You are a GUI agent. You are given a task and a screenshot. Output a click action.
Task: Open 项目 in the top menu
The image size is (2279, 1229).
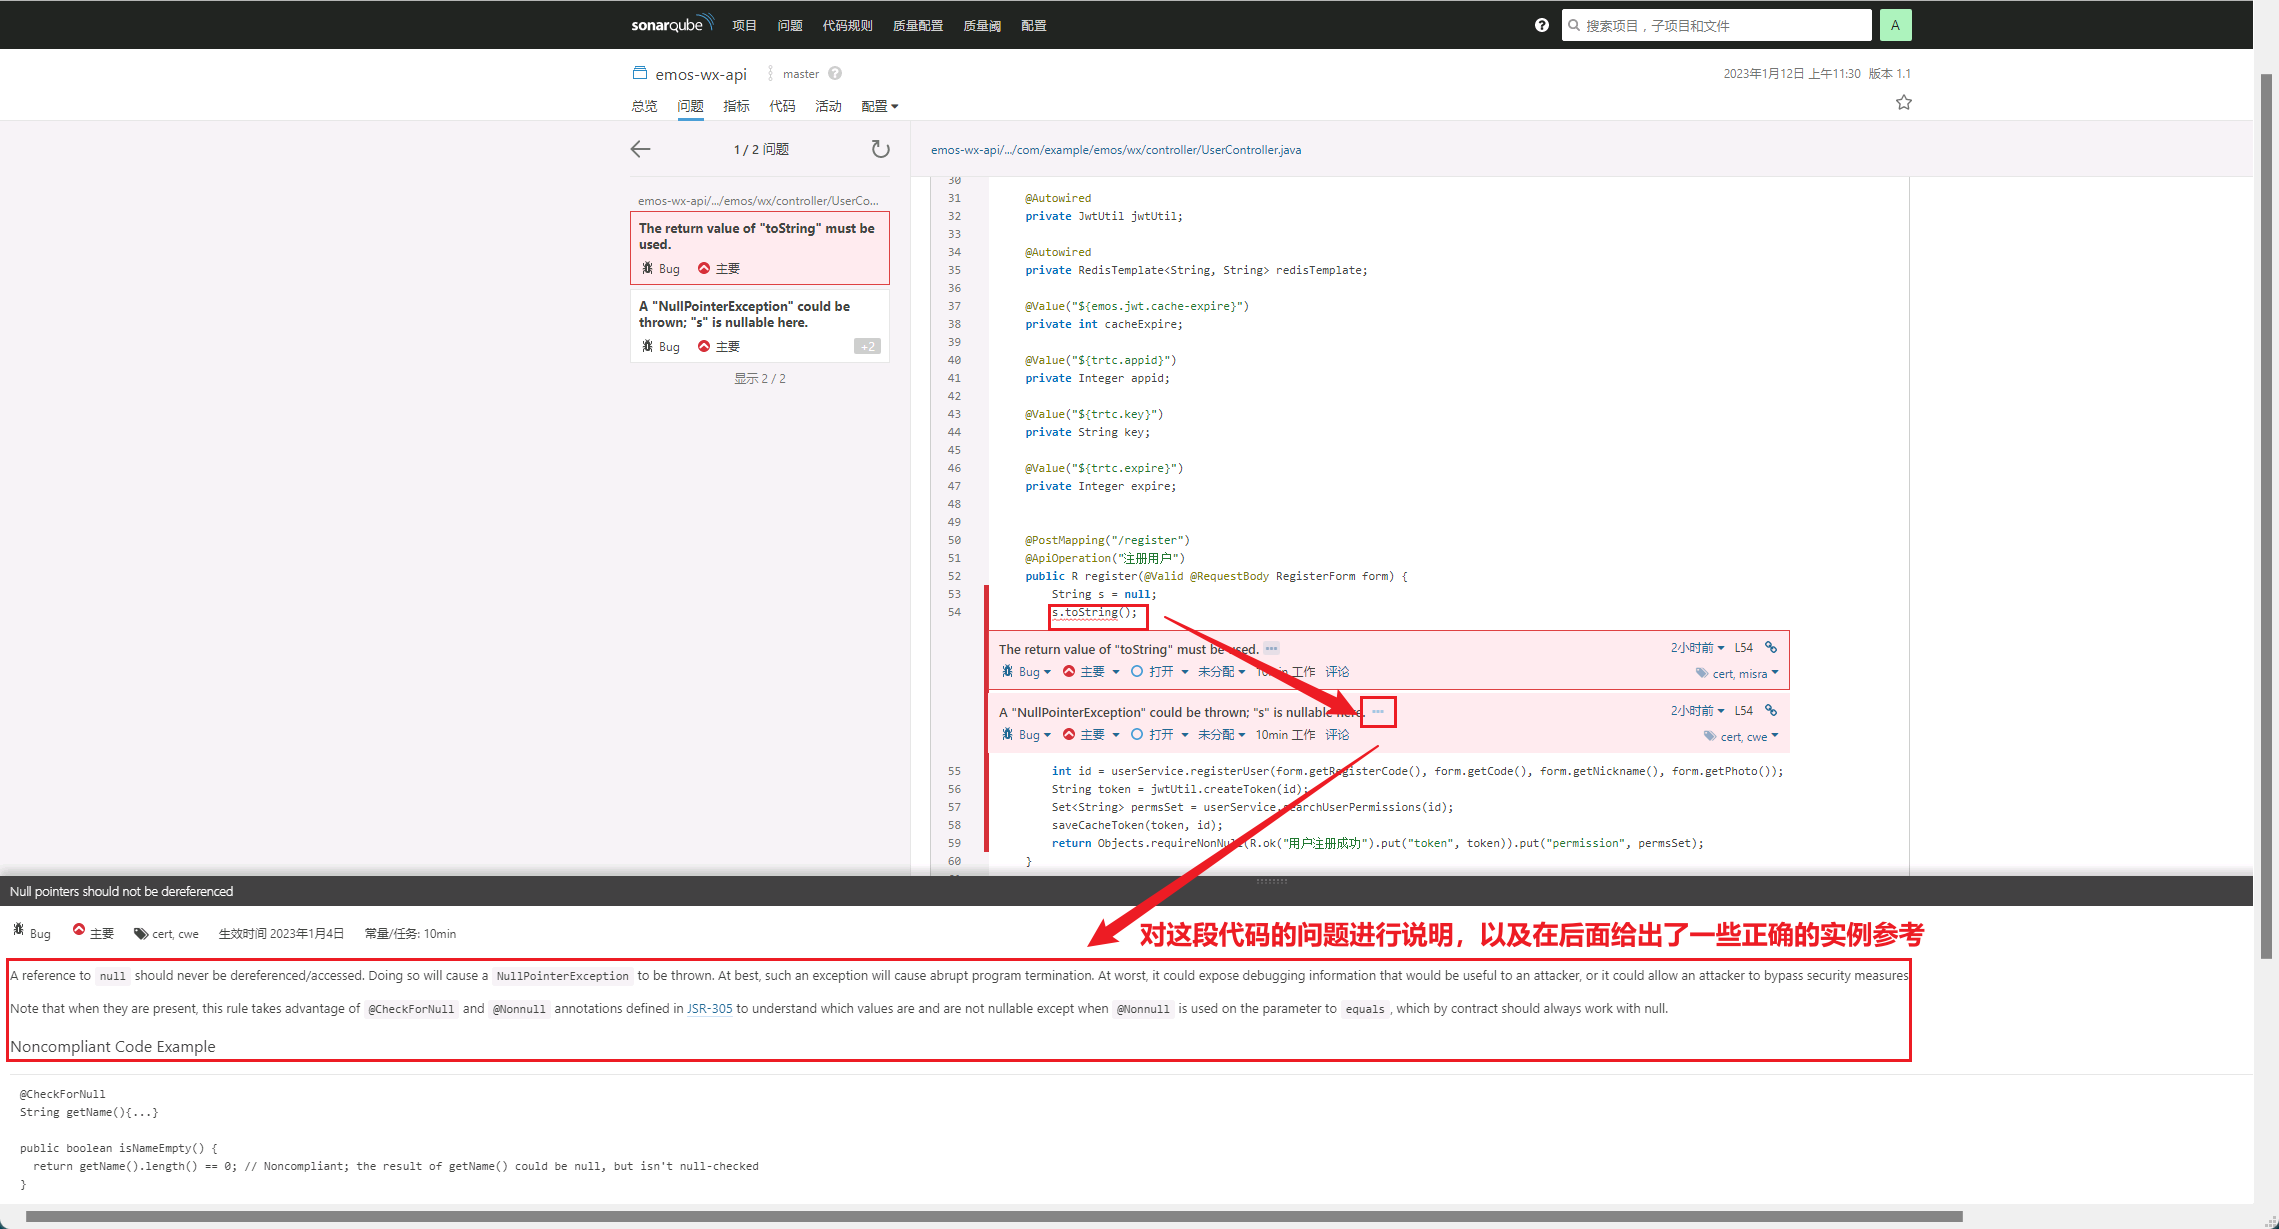tap(744, 25)
